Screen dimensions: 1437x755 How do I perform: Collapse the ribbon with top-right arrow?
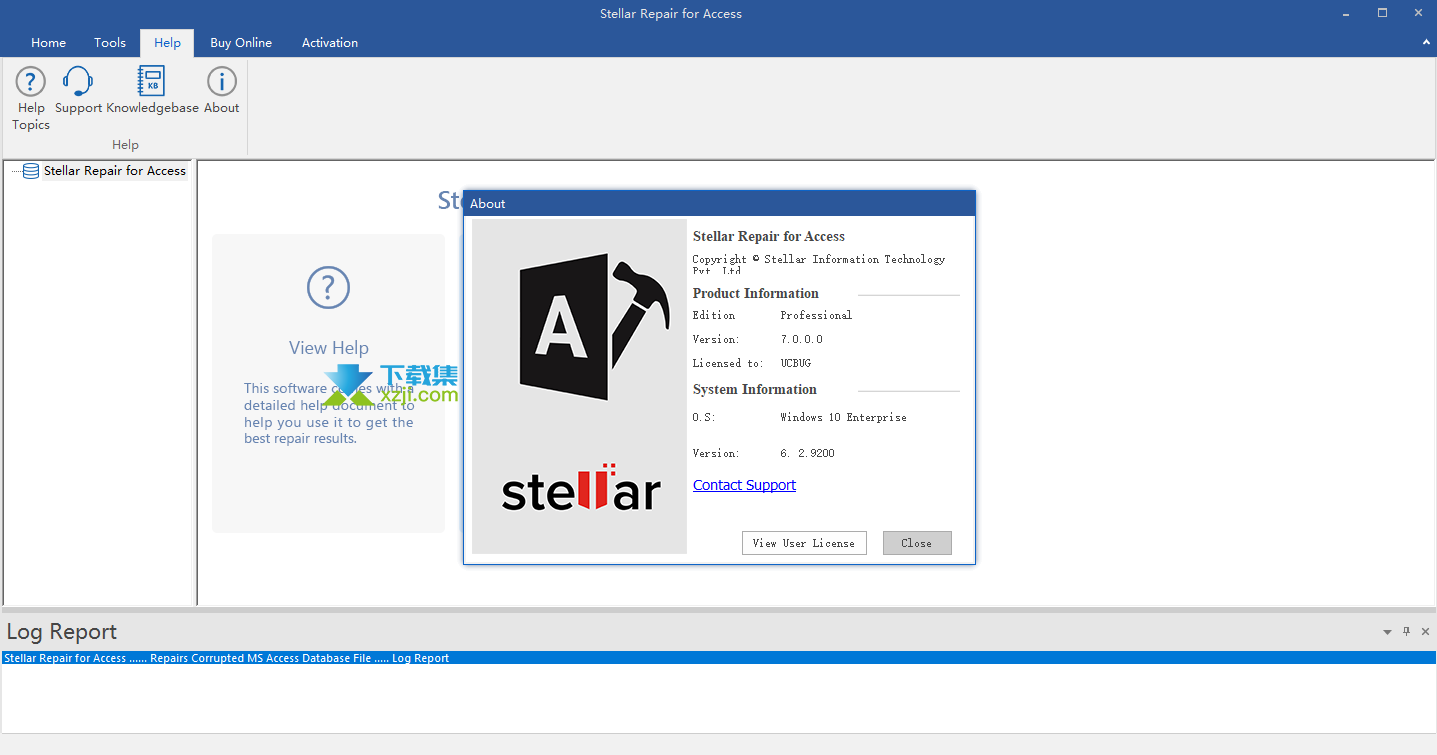1426,42
